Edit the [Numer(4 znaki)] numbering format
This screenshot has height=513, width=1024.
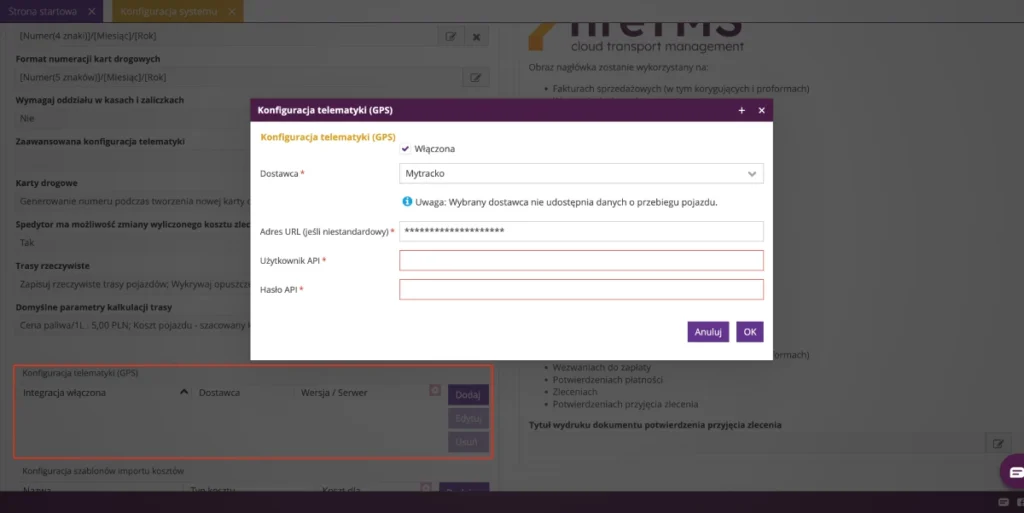[x=451, y=36]
